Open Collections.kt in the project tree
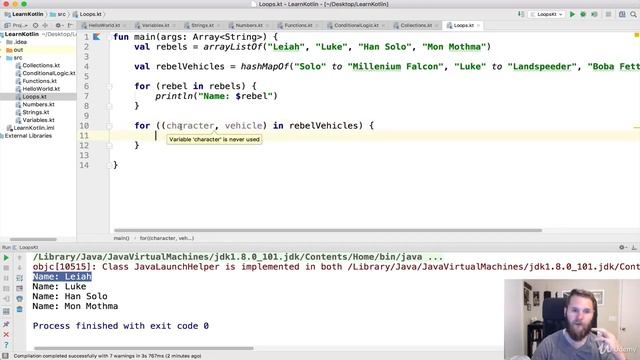Image resolution: width=640 pixels, height=360 pixels. tap(38, 65)
